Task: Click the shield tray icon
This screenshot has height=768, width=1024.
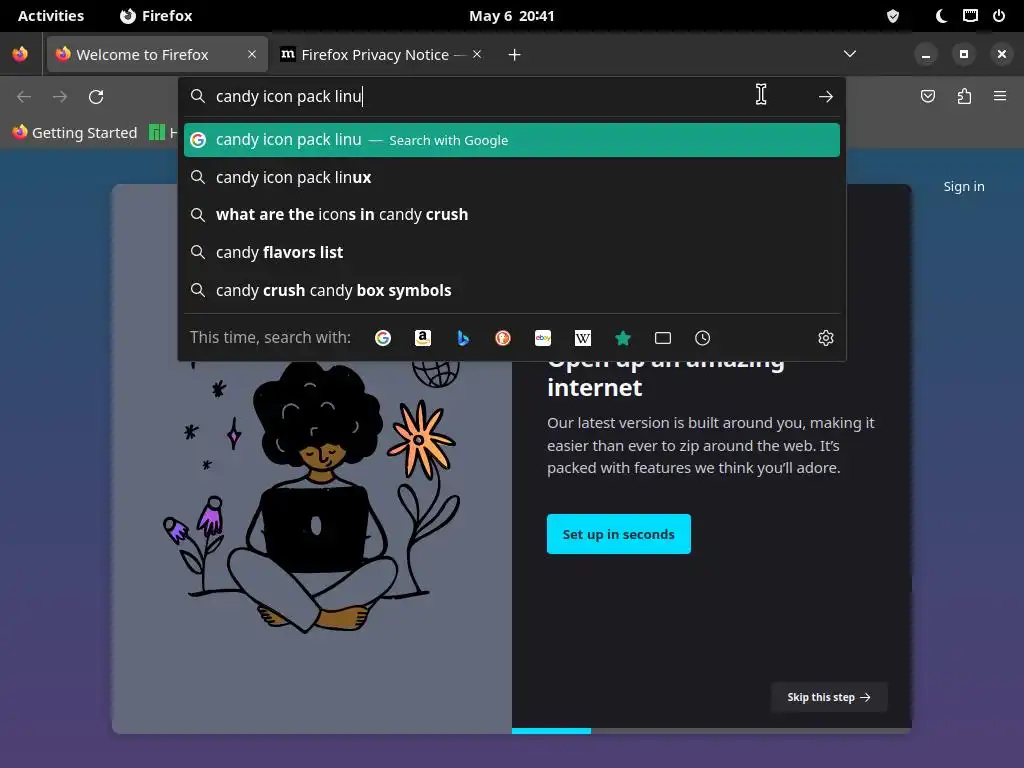Action: (x=893, y=16)
